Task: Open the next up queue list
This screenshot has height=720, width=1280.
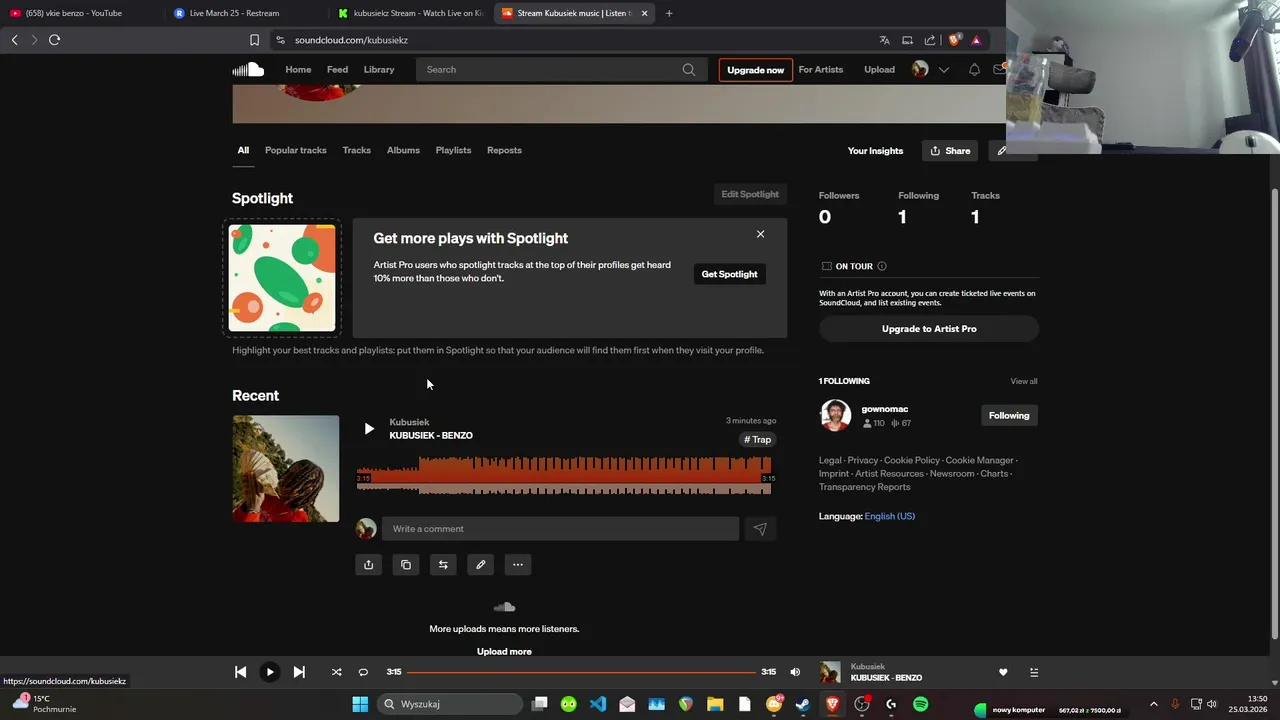Action: [1034, 672]
